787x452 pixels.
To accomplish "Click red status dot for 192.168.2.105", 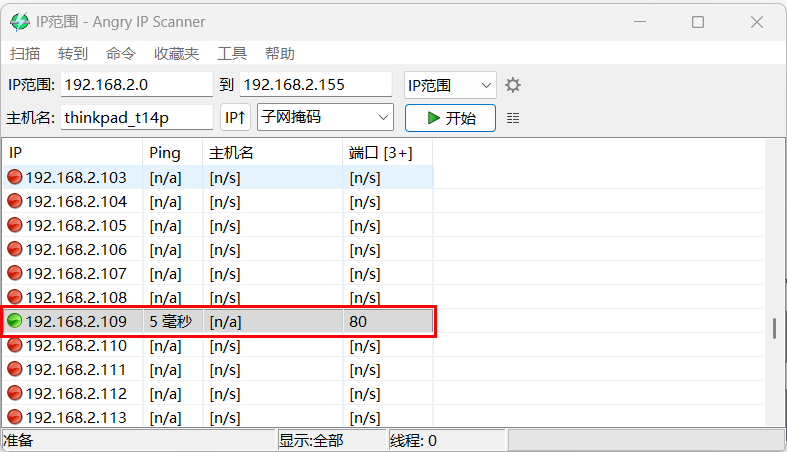I will pyautogui.click(x=15, y=225).
